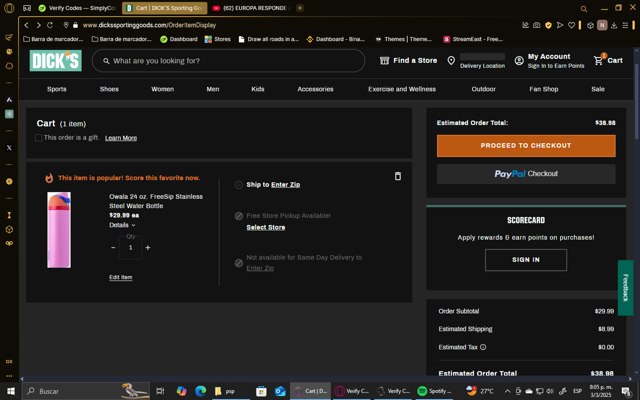
Task: Switch to EUROPA RESPONDE YouTube tab
Action: [x=250, y=8]
